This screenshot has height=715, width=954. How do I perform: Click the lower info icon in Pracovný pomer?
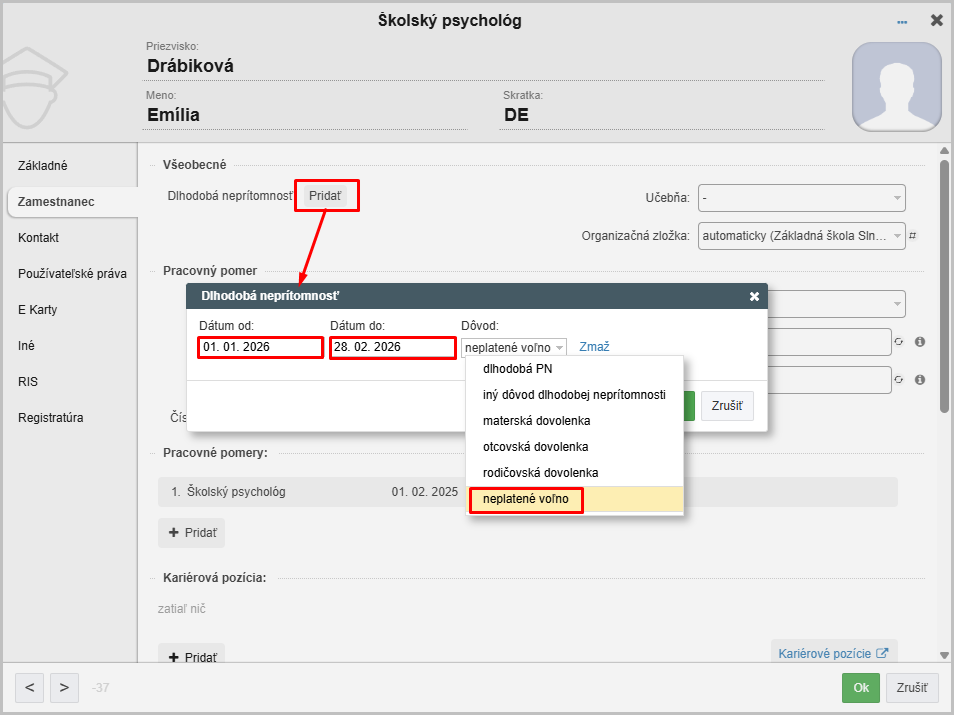(x=919, y=380)
